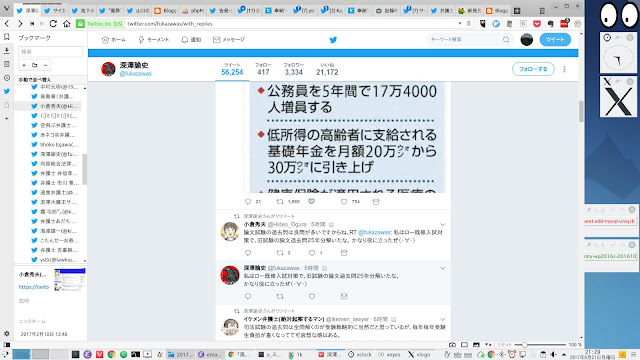Go back with the browser back arrow
The width and height of the screenshot is (640, 360).
coord(7,24)
